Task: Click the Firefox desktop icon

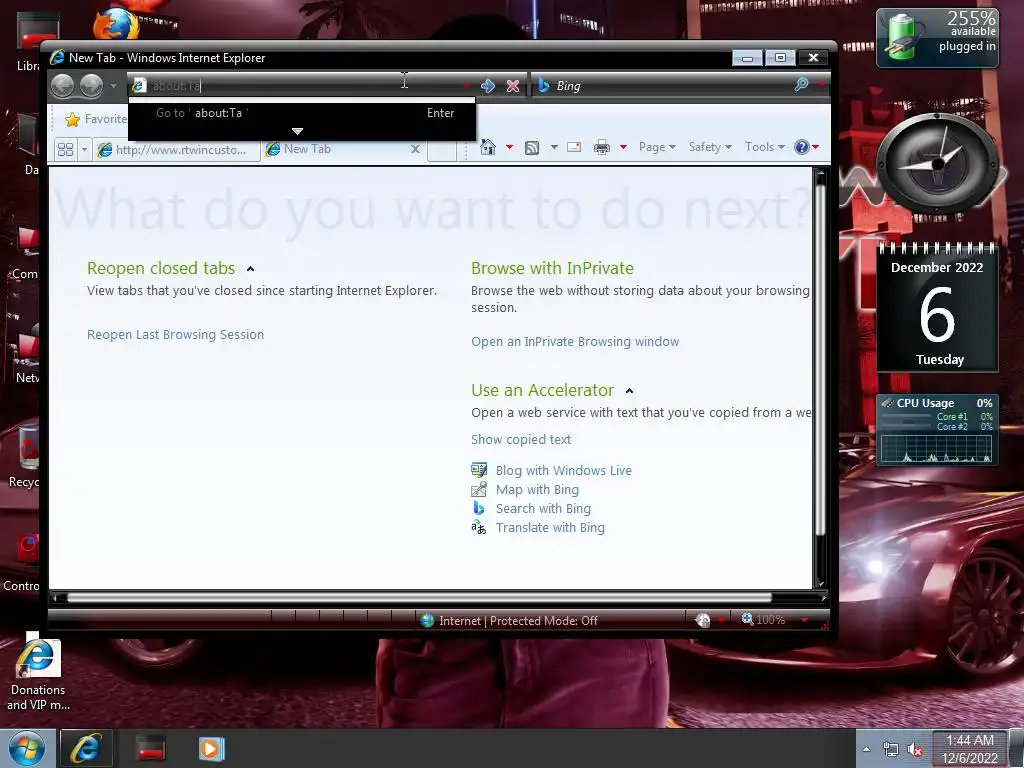Action: (116, 25)
